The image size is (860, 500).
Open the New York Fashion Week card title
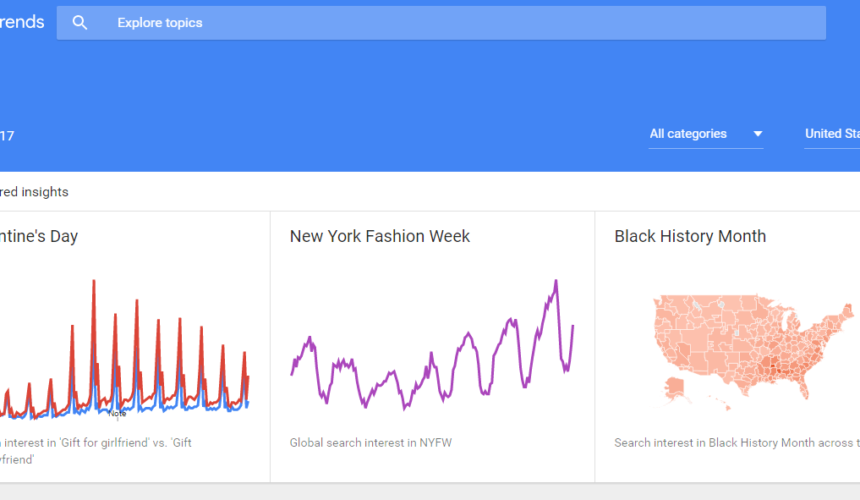[x=380, y=236]
